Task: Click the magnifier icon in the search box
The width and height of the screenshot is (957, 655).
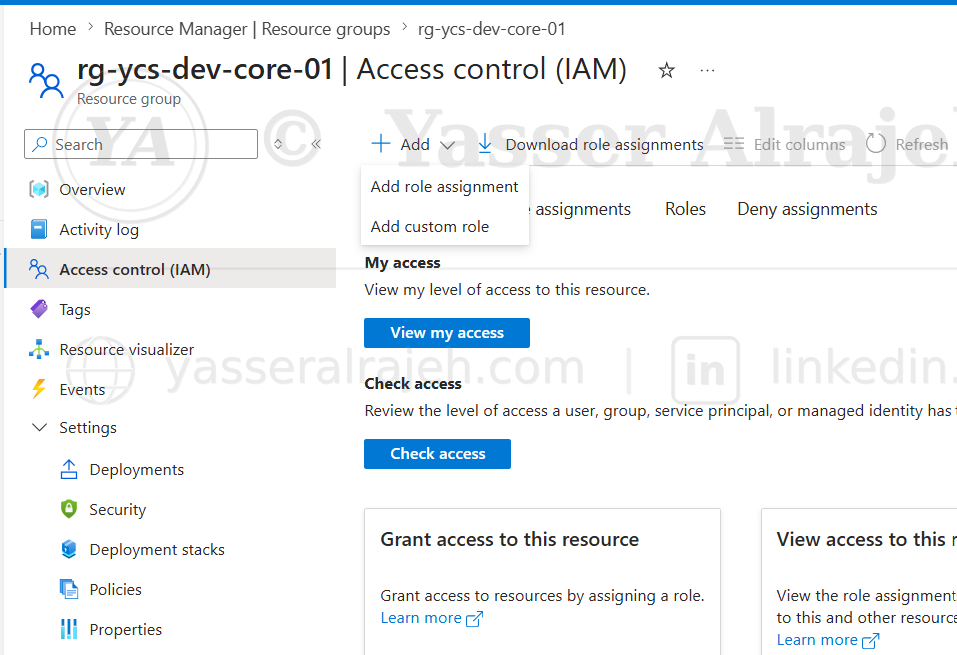Action: 40,144
